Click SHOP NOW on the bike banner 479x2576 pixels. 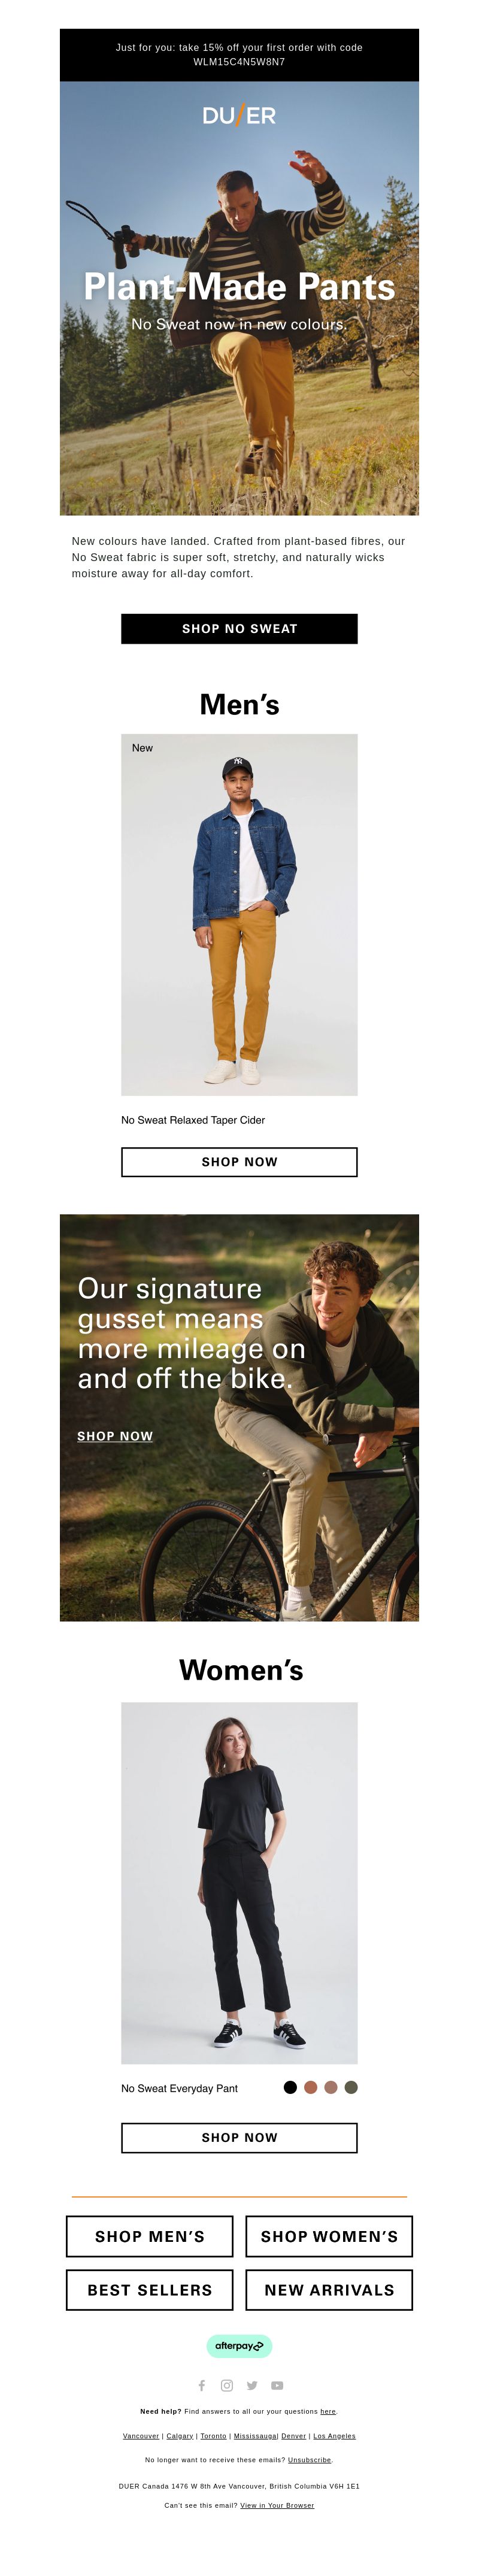115,1435
